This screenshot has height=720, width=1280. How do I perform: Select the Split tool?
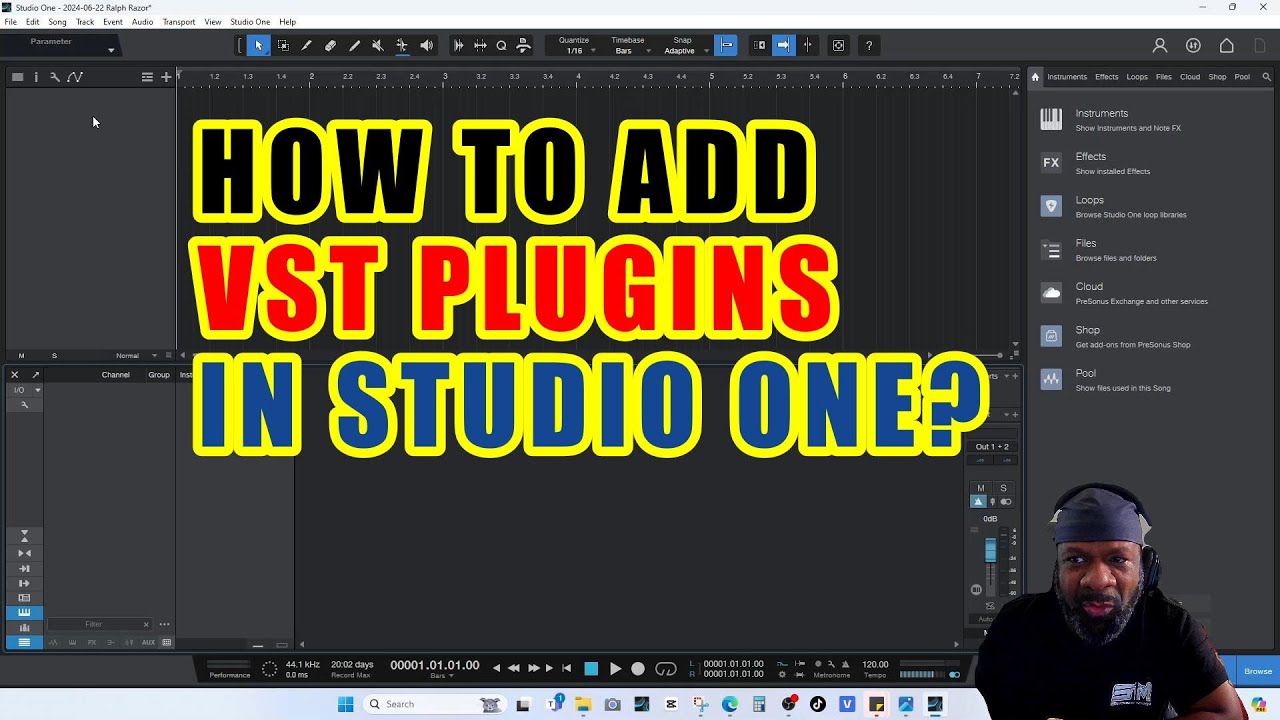(x=307, y=45)
